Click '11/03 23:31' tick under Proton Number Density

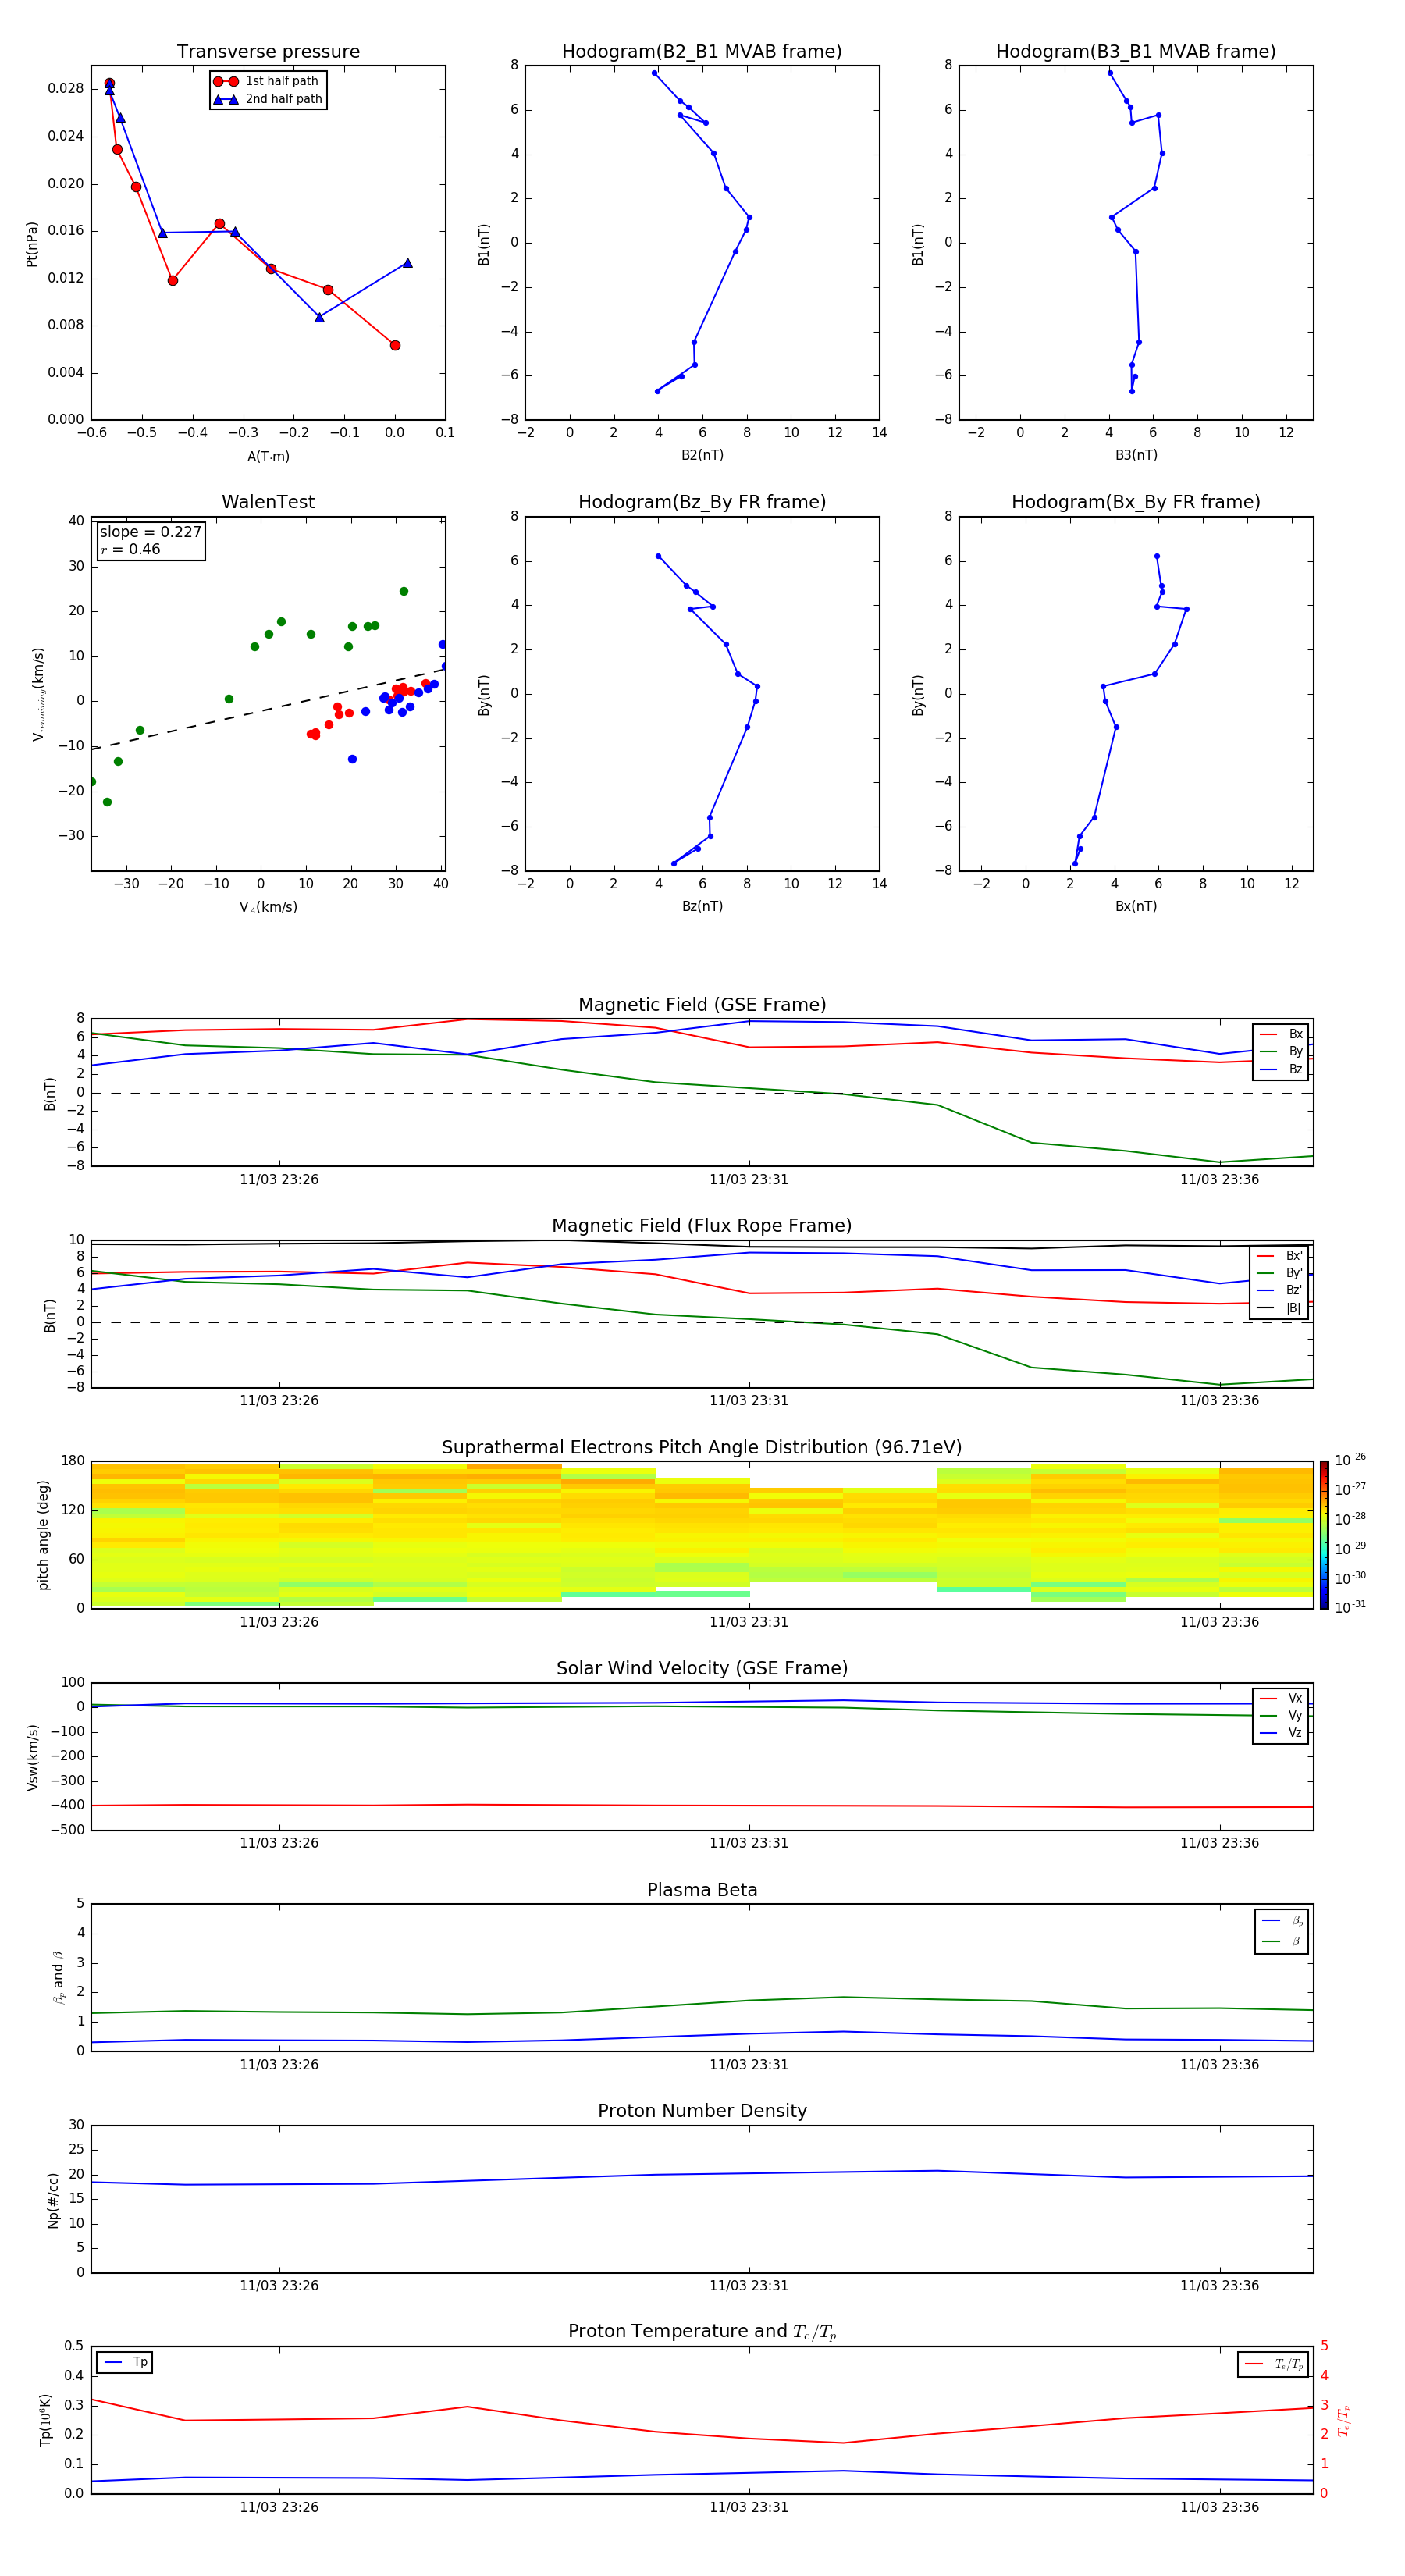pos(749,2285)
